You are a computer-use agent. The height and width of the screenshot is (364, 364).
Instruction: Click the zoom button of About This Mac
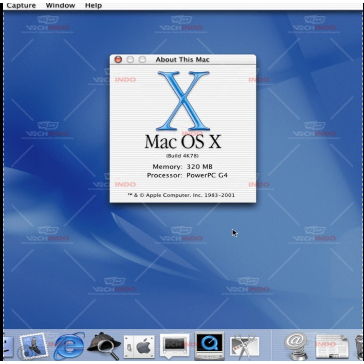pyautogui.click(x=142, y=60)
